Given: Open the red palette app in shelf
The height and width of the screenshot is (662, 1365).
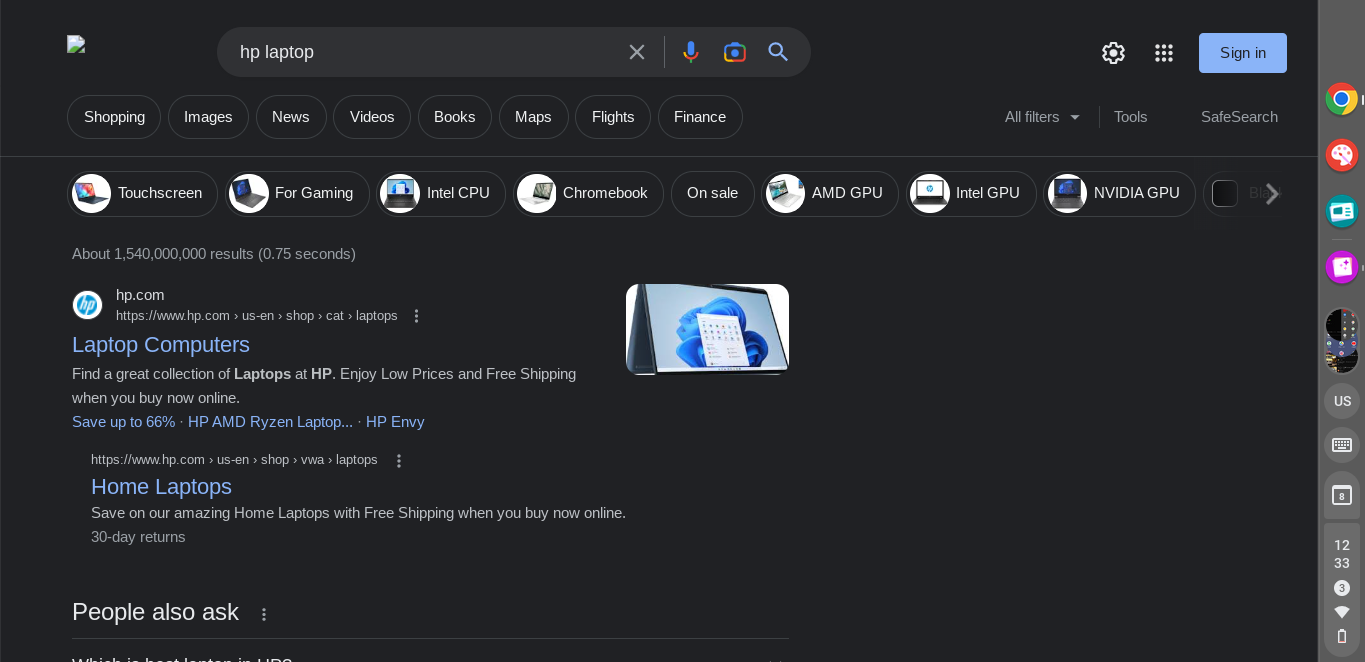Looking at the screenshot, I should click(1342, 155).
